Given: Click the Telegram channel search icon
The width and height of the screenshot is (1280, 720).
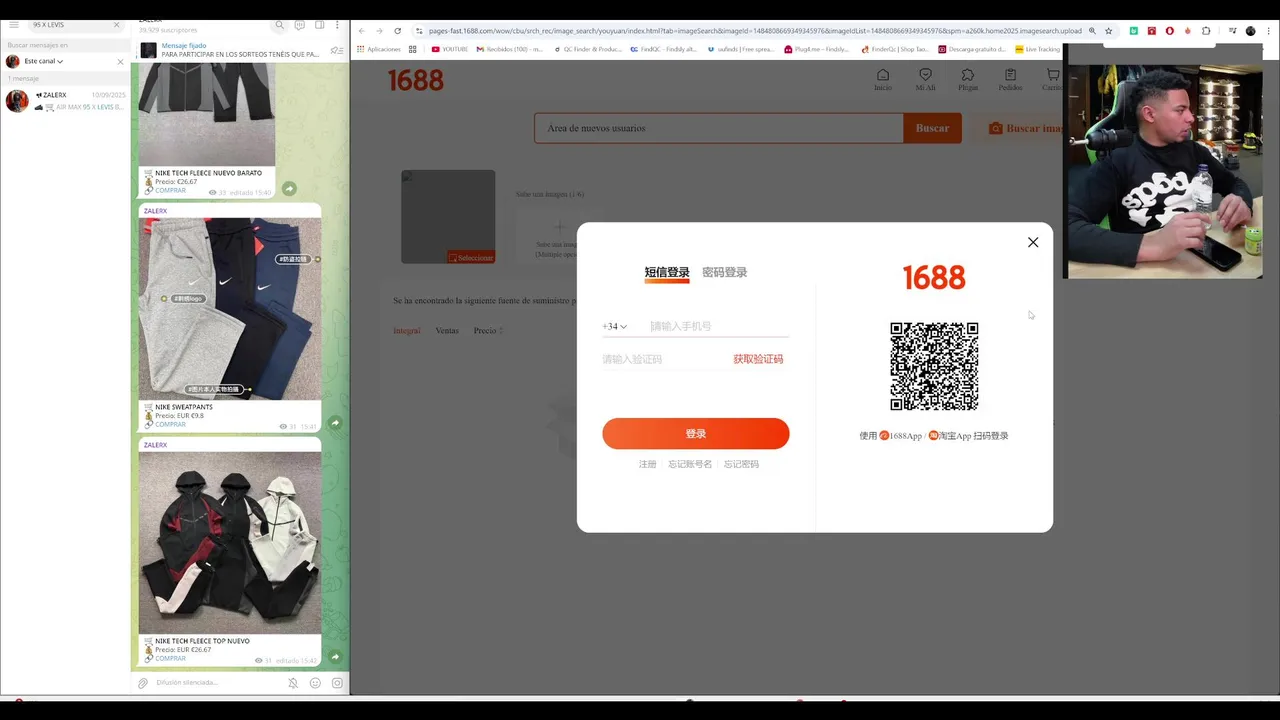Looking at the screenshot, I should pos(280,25).
